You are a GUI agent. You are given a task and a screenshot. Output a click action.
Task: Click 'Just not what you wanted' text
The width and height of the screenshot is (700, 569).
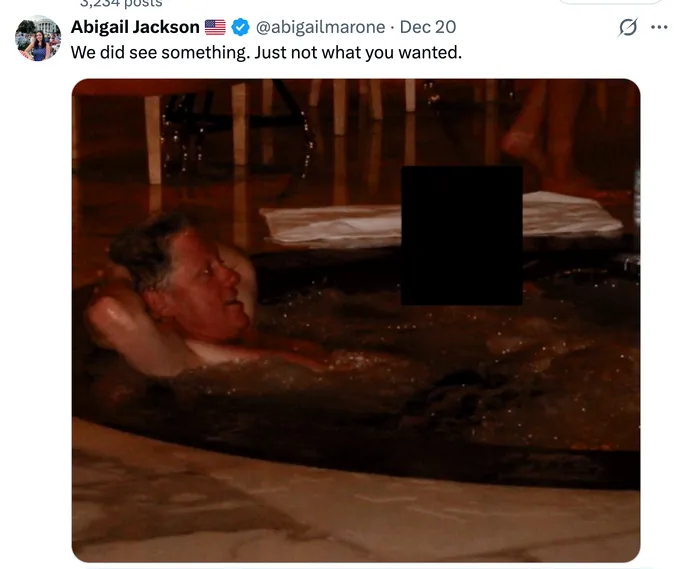358,53
